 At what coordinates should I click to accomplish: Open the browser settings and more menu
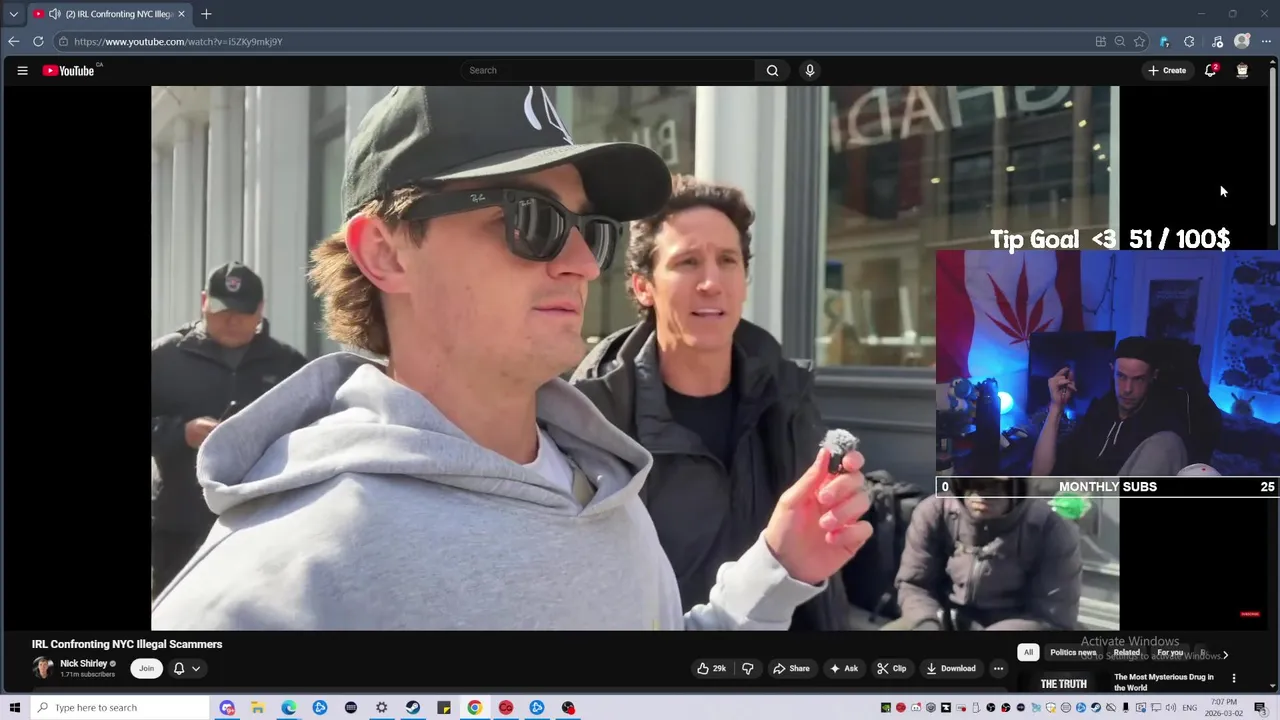coord(1266,41)
